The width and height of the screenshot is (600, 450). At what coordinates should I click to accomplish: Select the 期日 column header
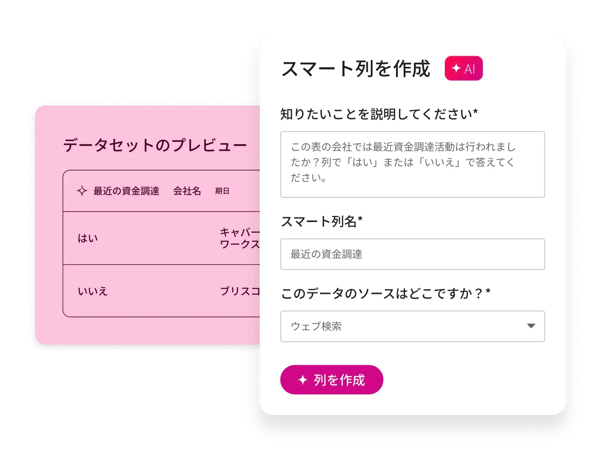tap(222, 191)
